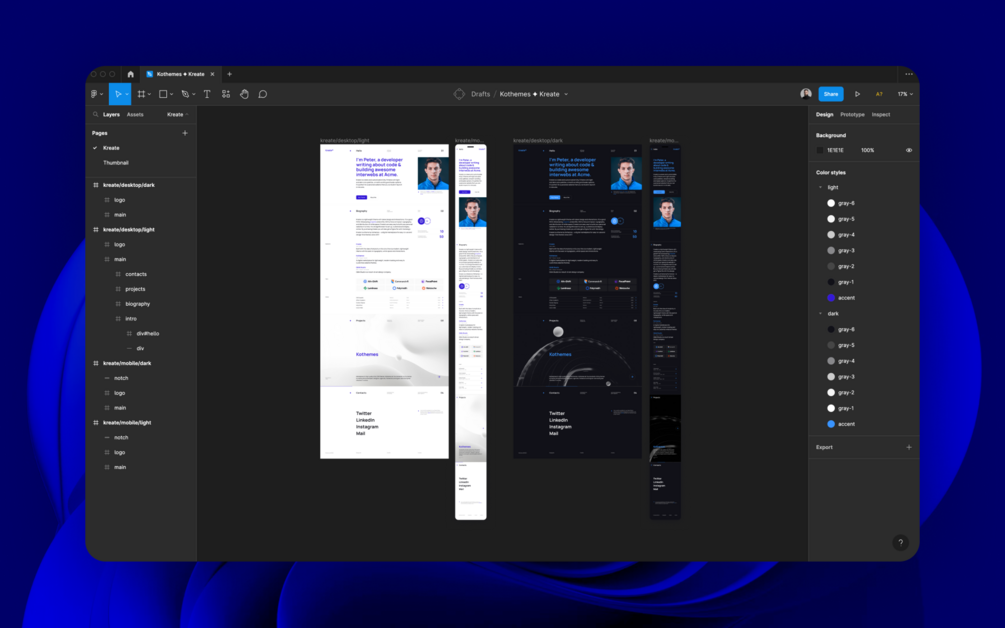Collapse the dark color styles group
The height and width of the screenshot is (628, 1005).
tap(820, 314)
